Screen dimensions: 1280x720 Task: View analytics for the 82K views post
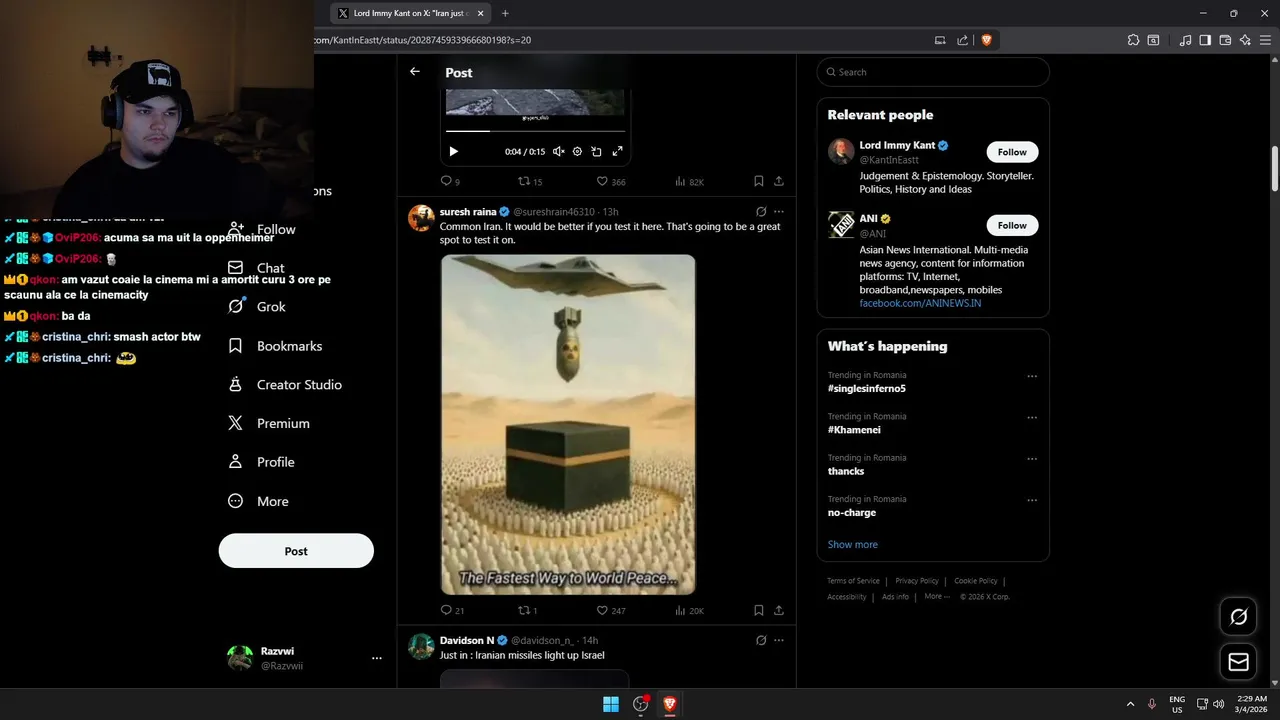tap(689, 181)
